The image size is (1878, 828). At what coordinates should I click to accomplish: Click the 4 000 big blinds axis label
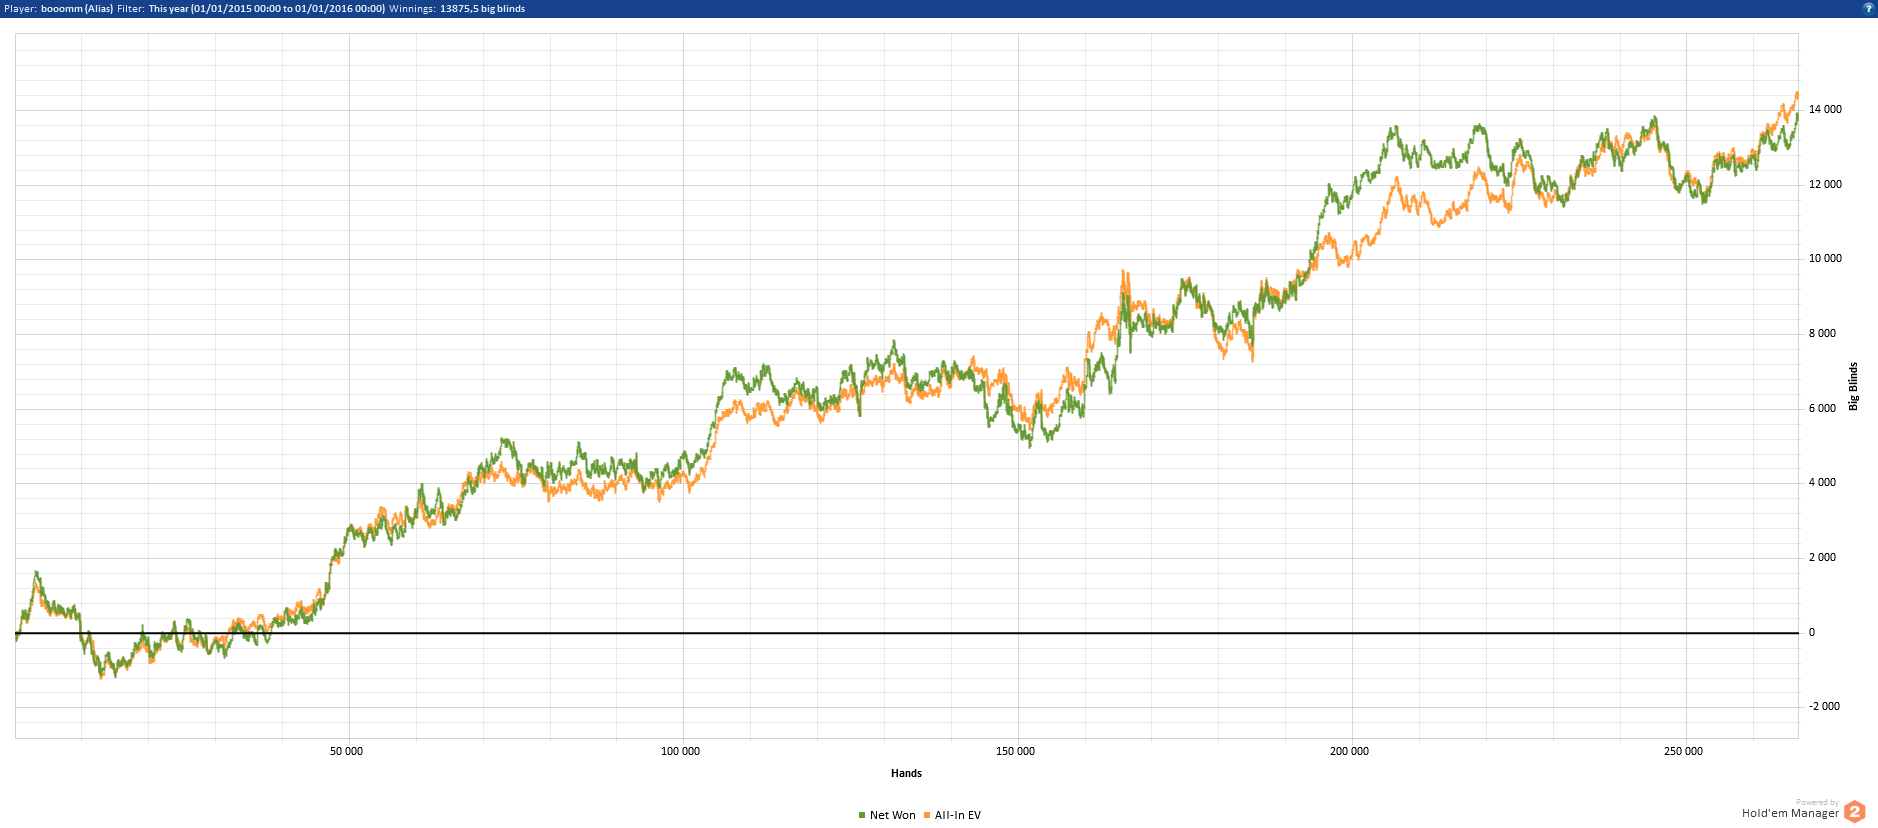(1822, 483)
